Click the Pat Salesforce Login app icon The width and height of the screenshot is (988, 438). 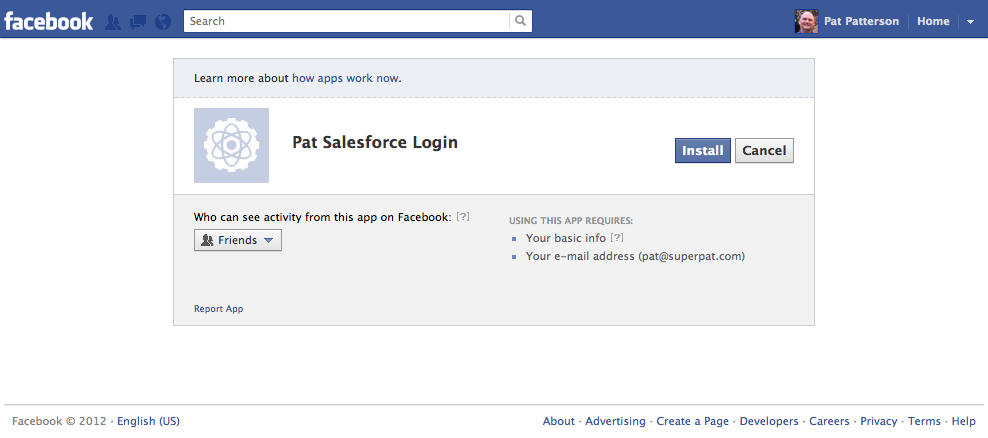point(231,146)
